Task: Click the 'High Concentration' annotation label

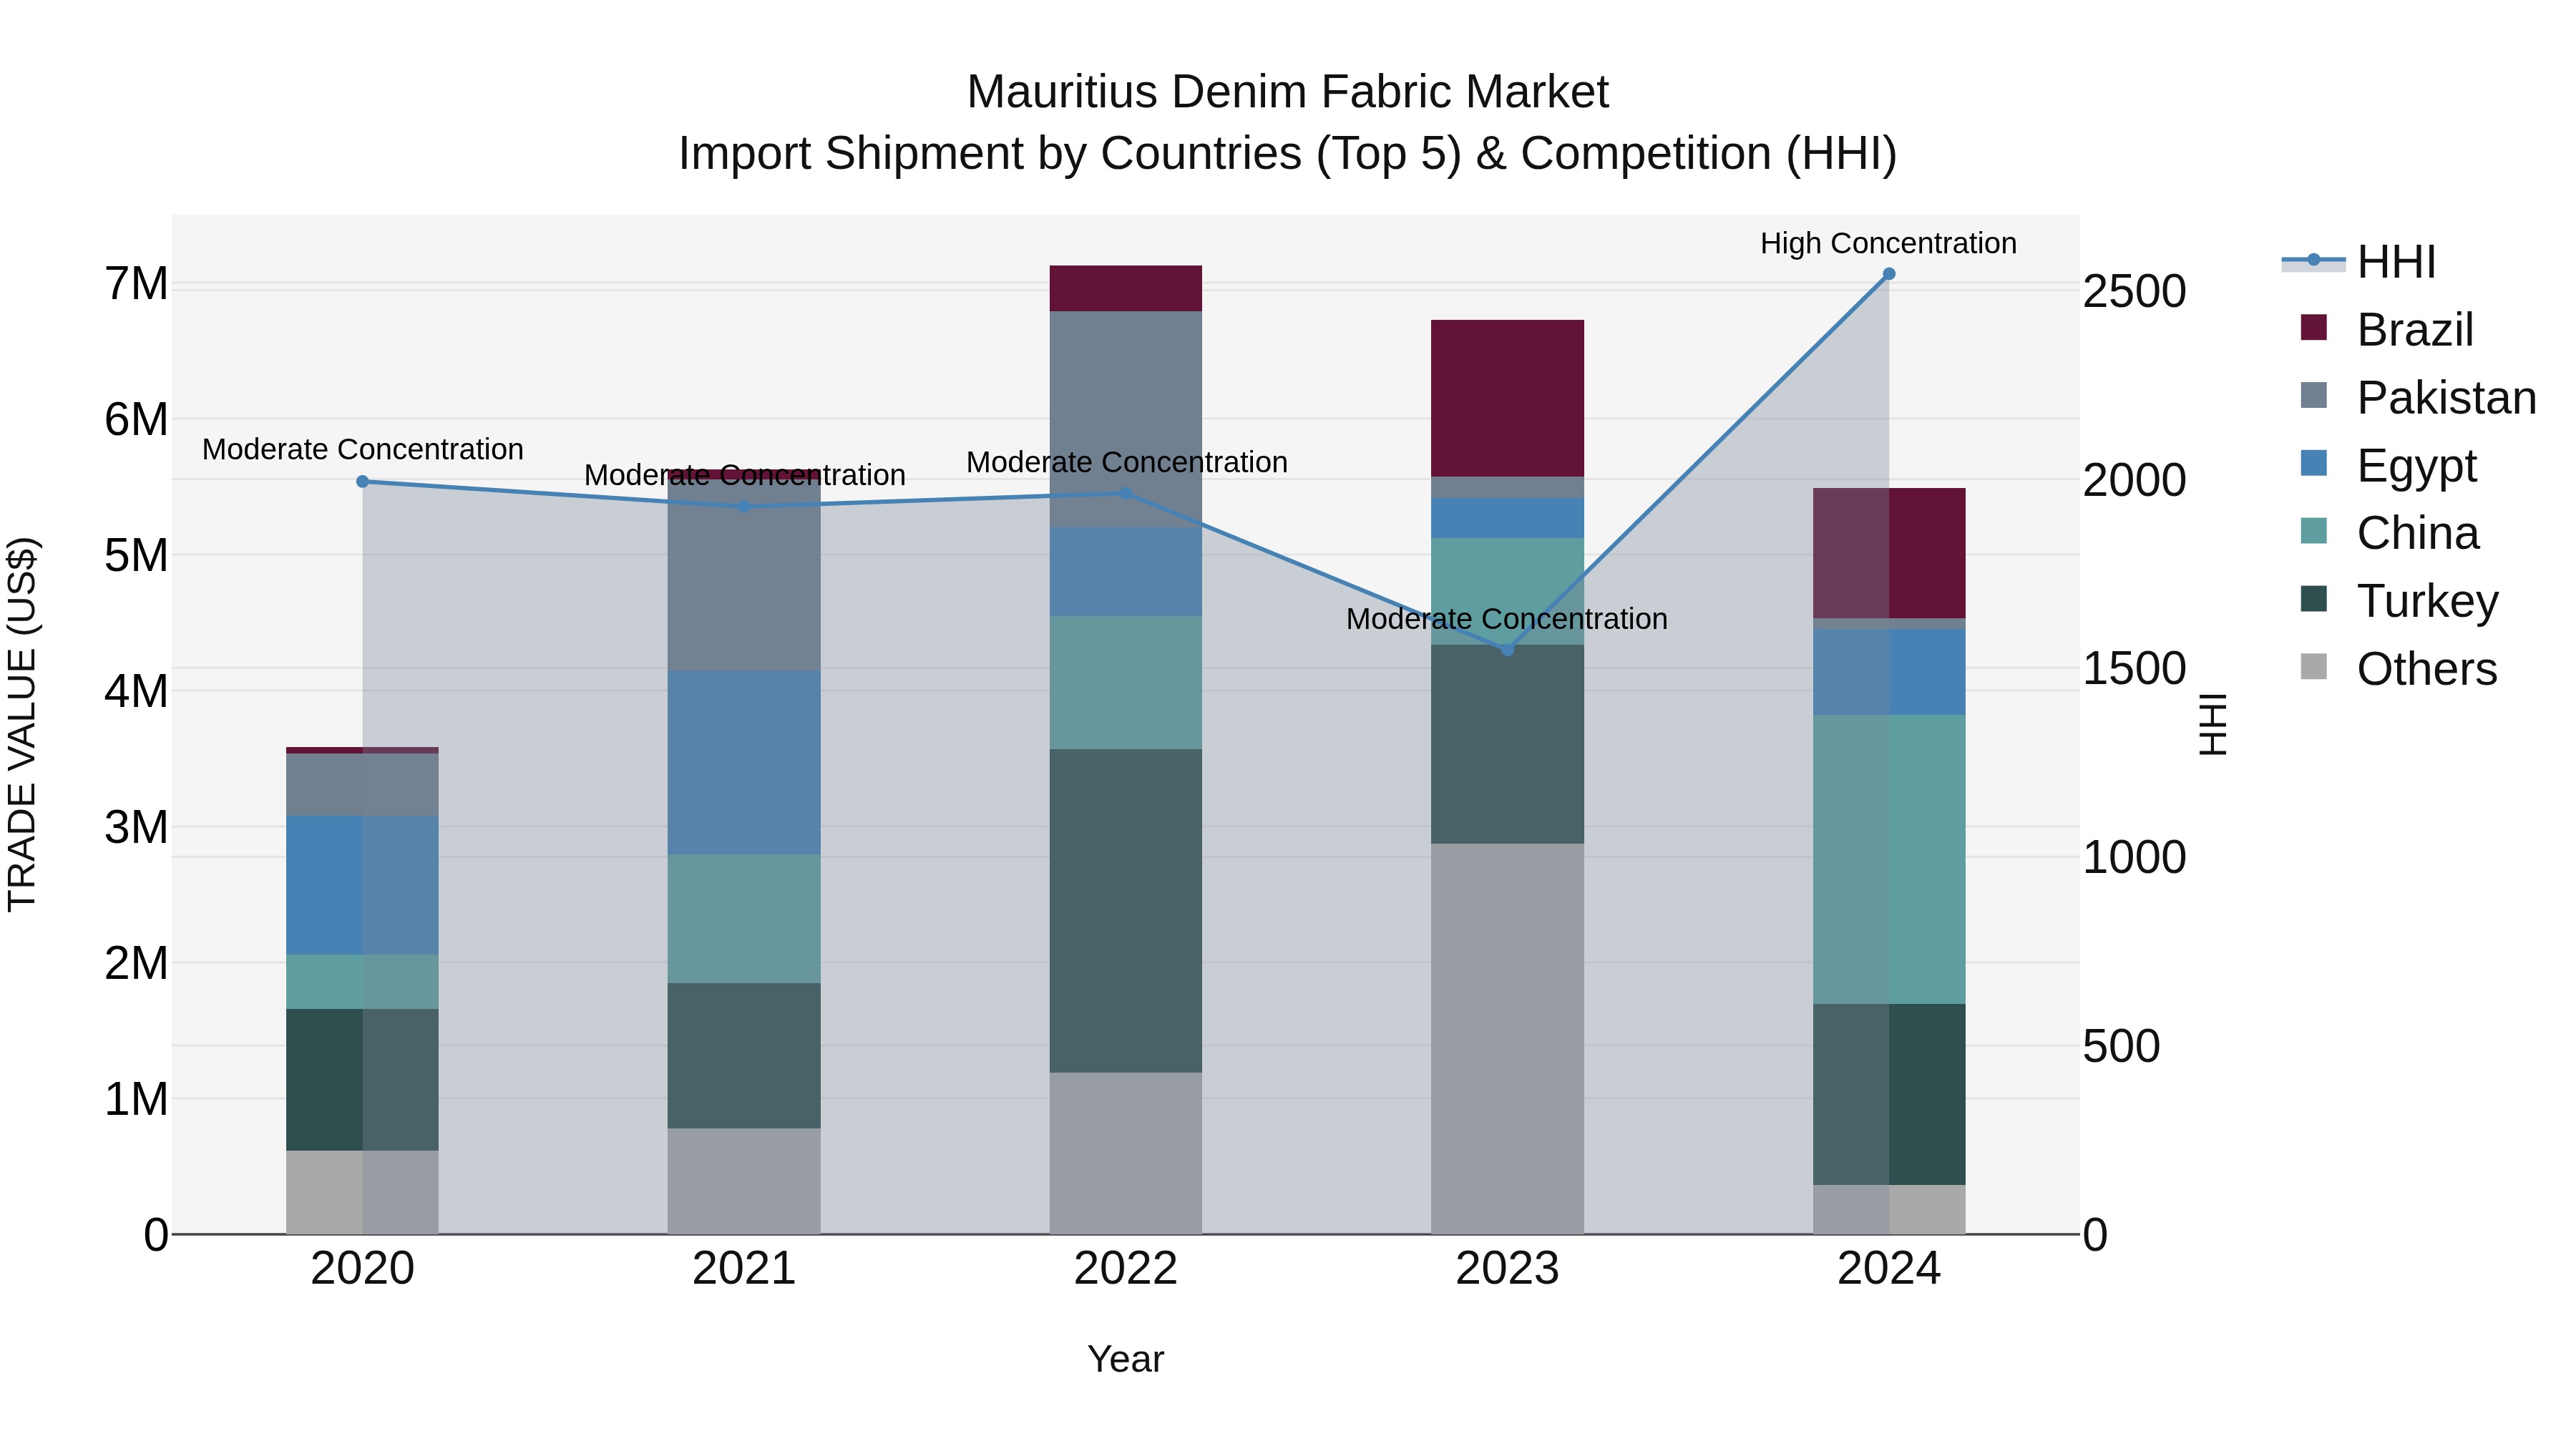Action: tap(1889, 243)
